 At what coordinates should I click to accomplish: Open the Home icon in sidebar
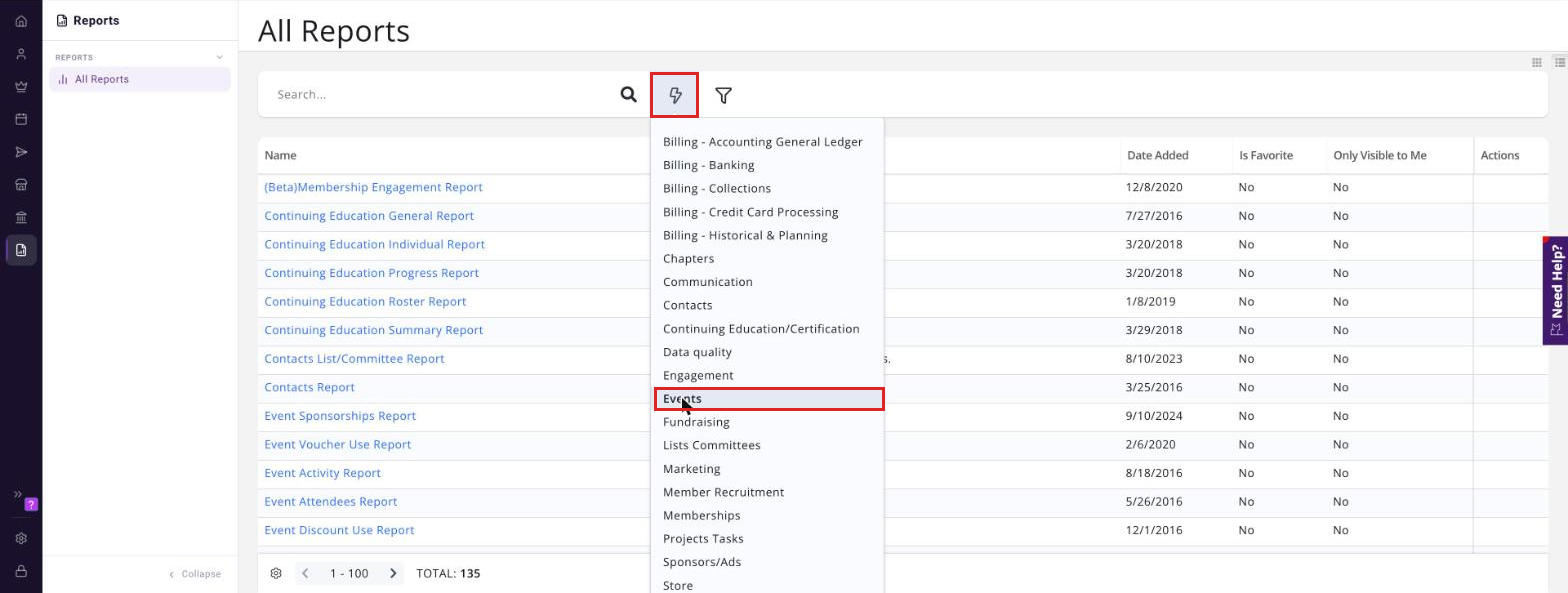21,21
